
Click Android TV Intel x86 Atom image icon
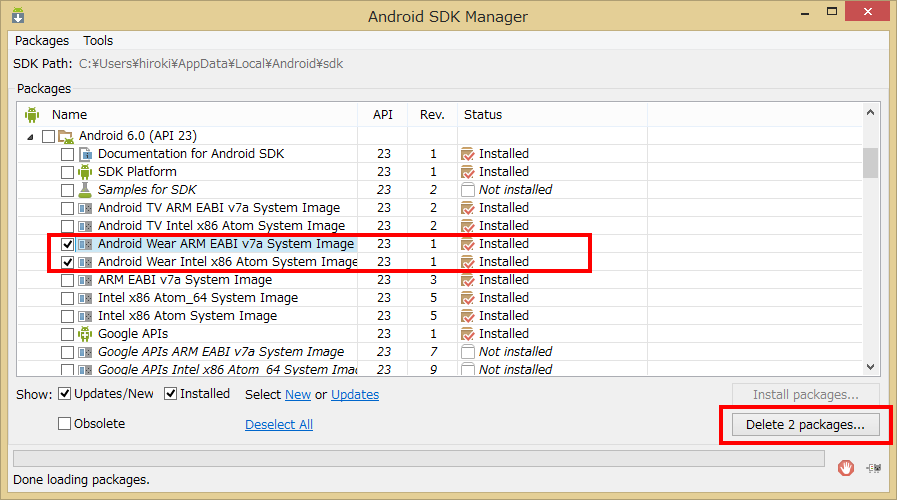85,227
